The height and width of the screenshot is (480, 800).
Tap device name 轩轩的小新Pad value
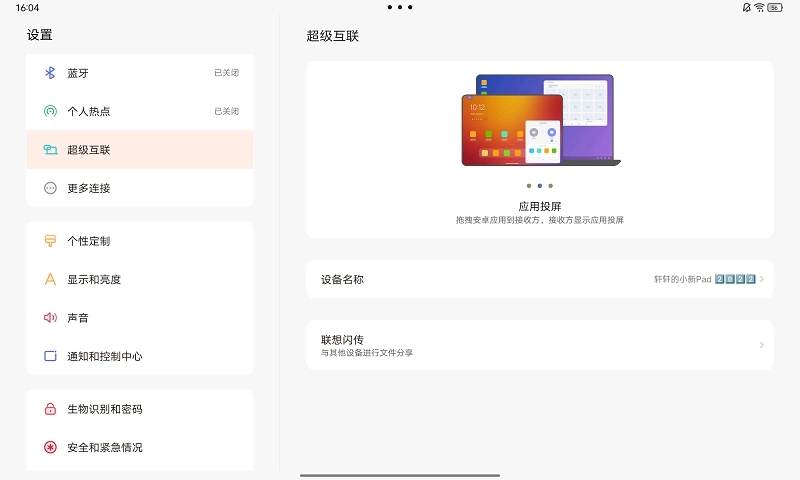click(x=704, y=280)
